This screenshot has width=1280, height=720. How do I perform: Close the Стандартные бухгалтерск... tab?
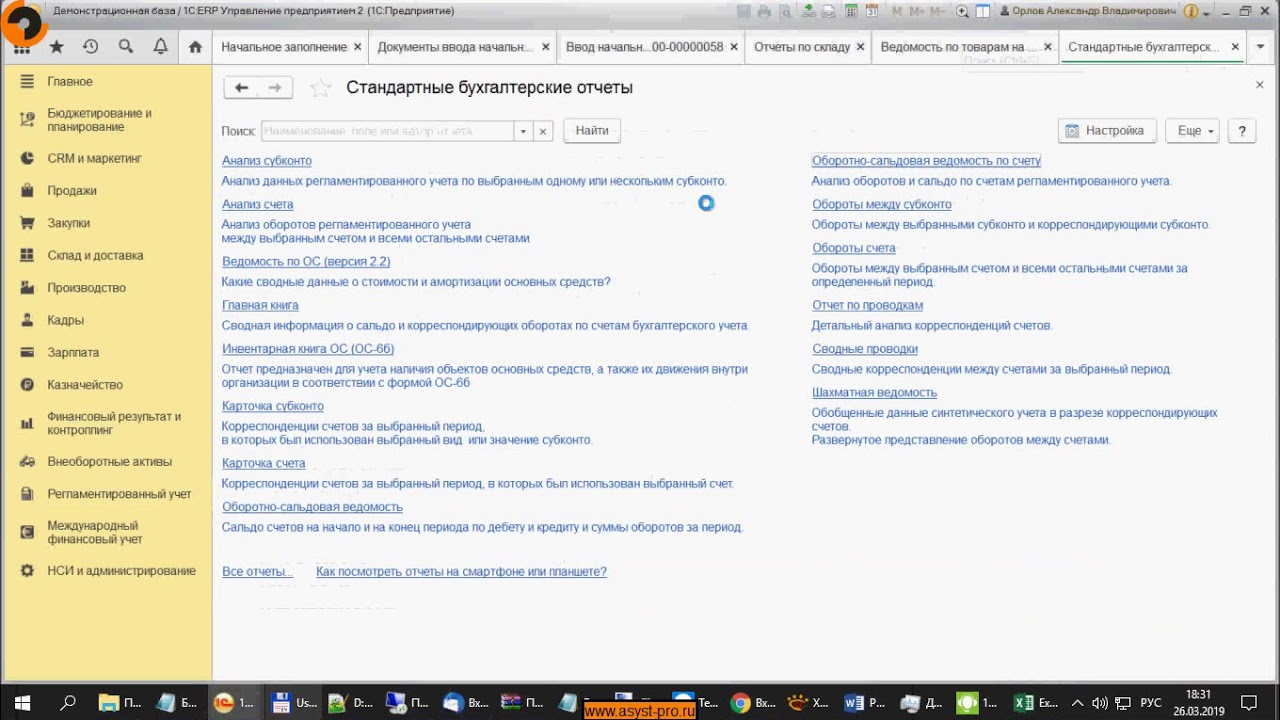coord(1235,47)
